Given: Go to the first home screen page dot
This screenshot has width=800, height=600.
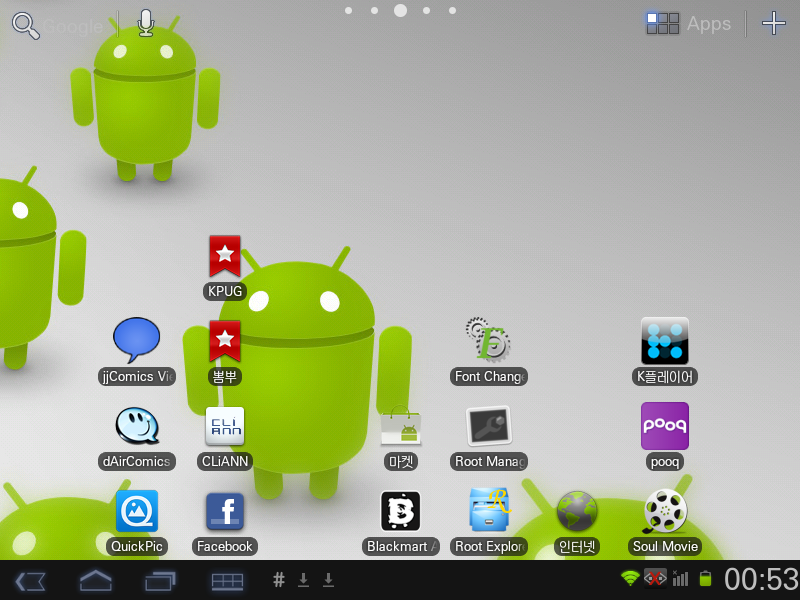Looking at the screenshot, I should pos(348,10).
